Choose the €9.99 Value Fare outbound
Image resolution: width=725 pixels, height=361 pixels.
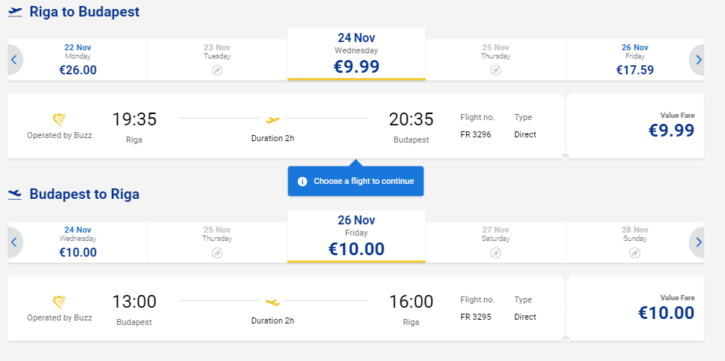click(x=634, y=126)
